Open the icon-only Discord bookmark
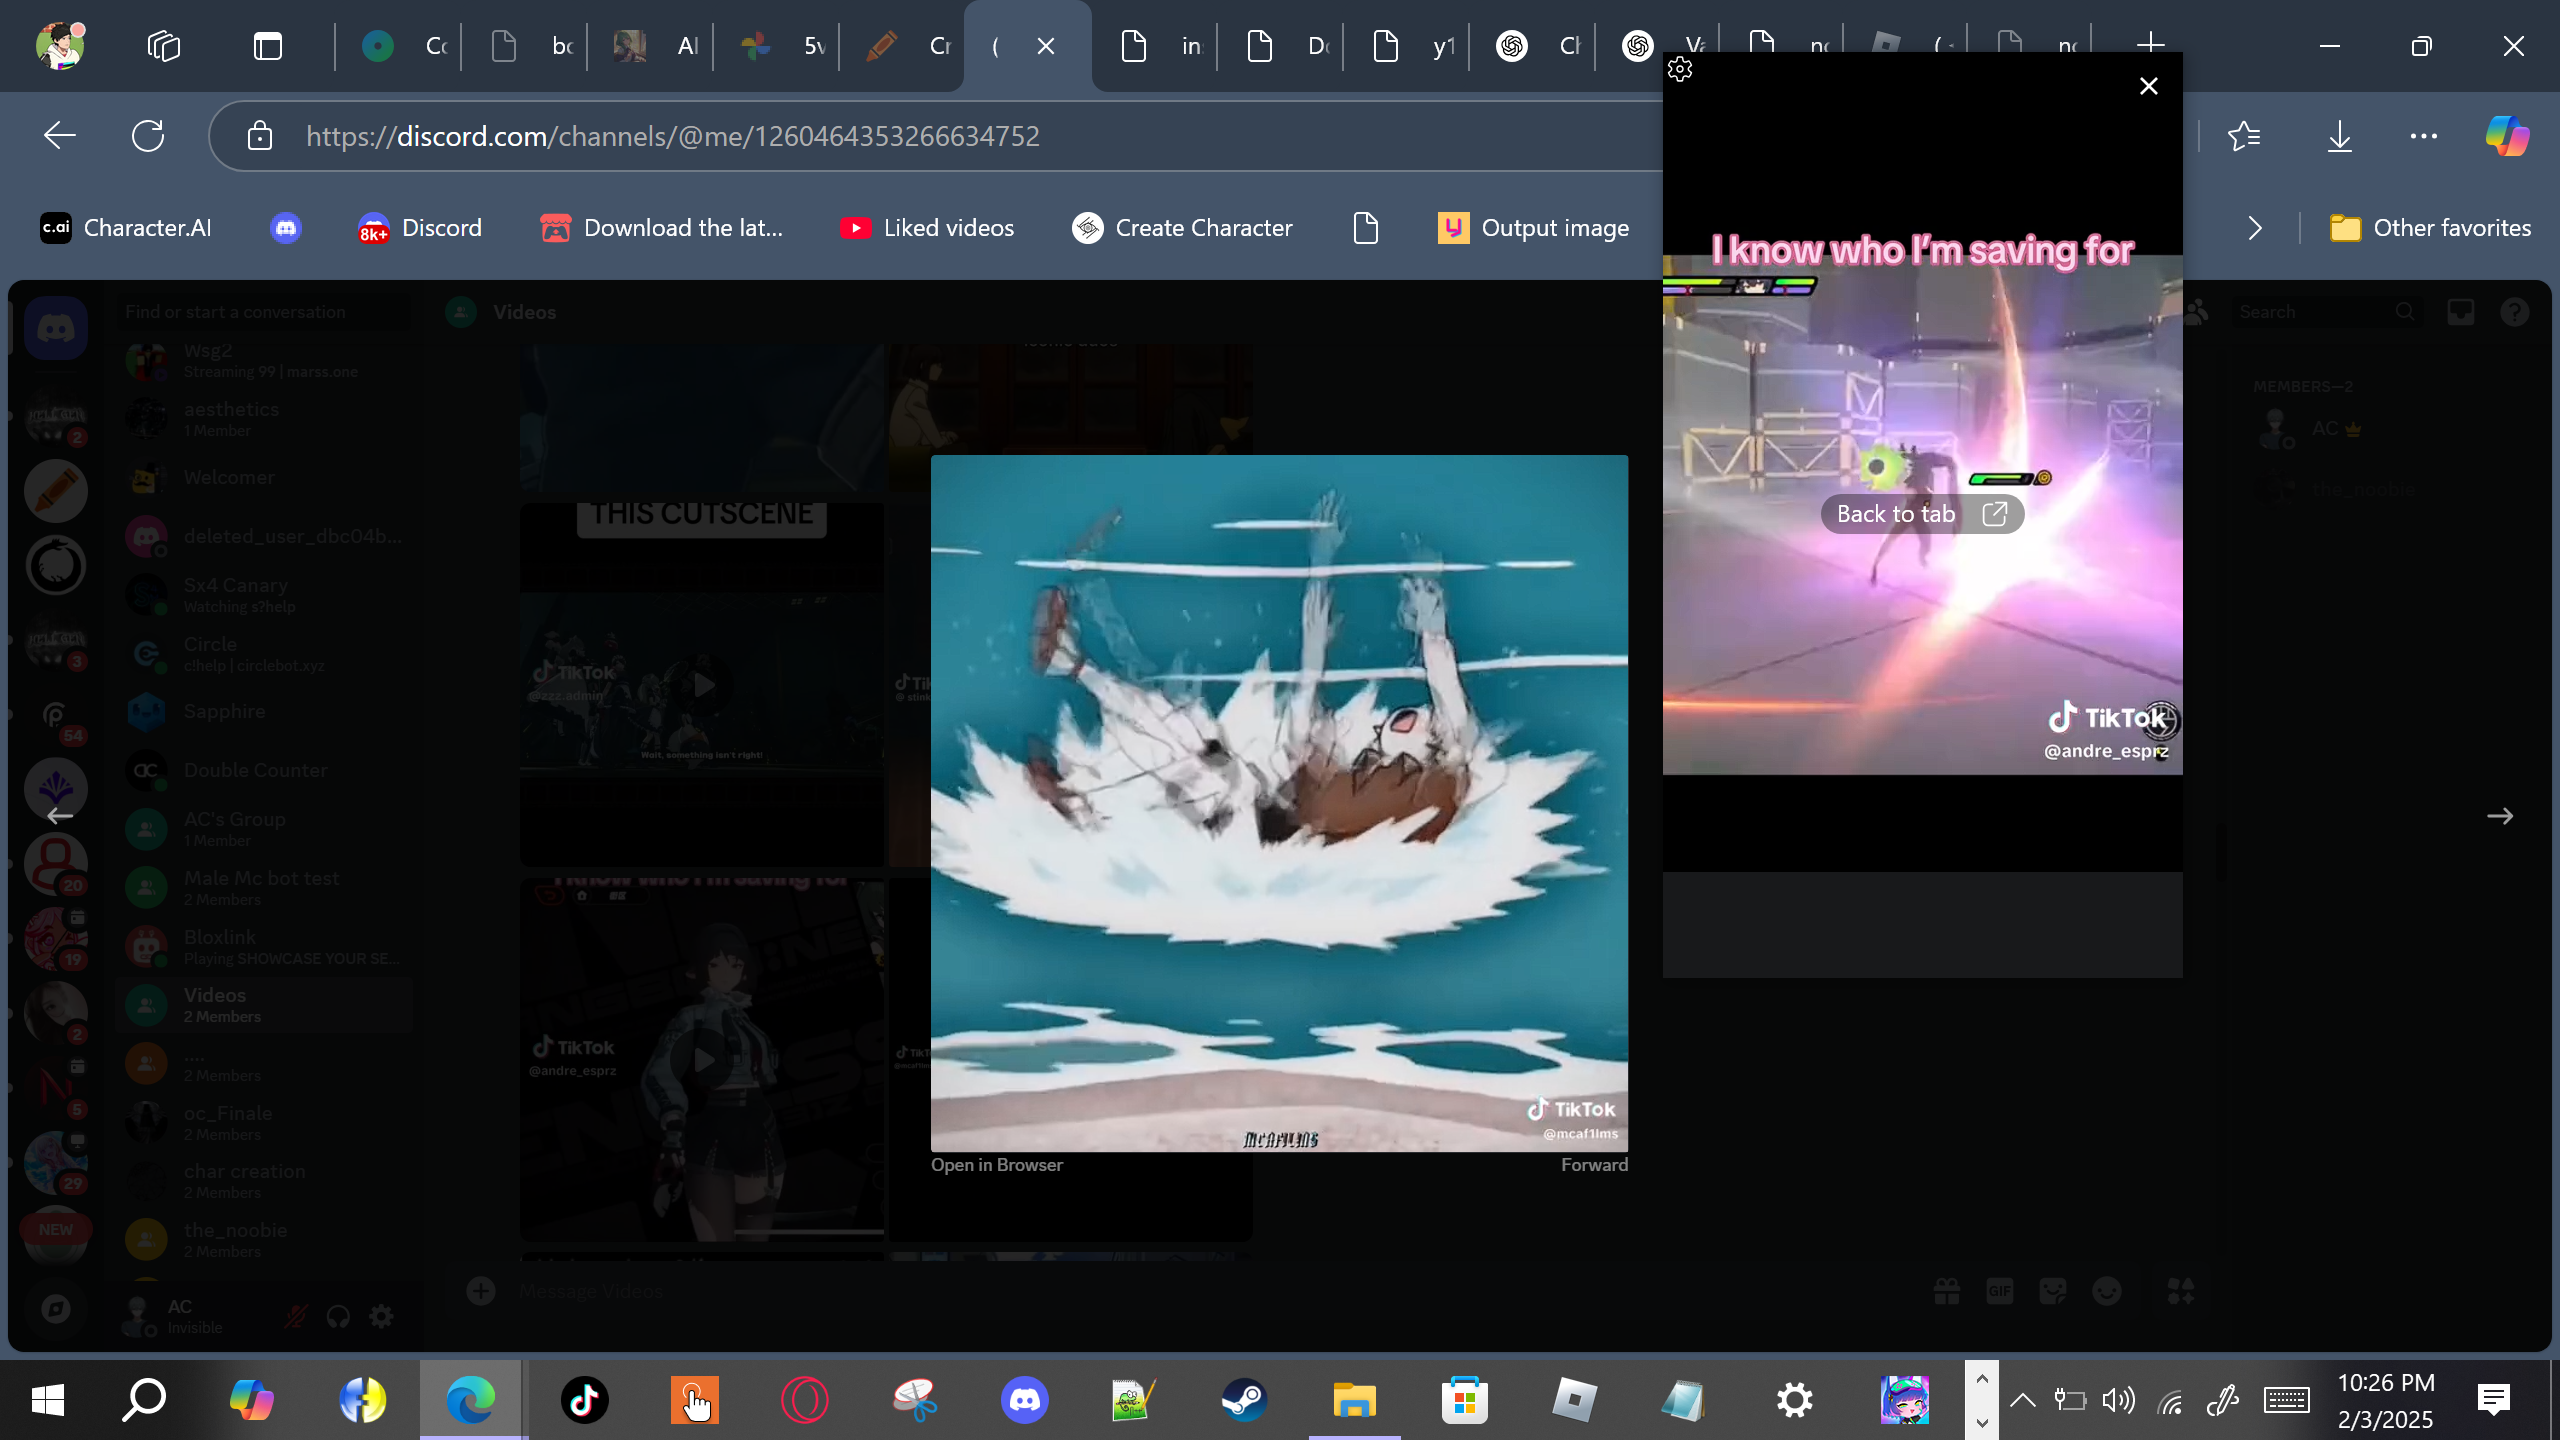Screen dimensions: 2560x1440 point(286,228)
